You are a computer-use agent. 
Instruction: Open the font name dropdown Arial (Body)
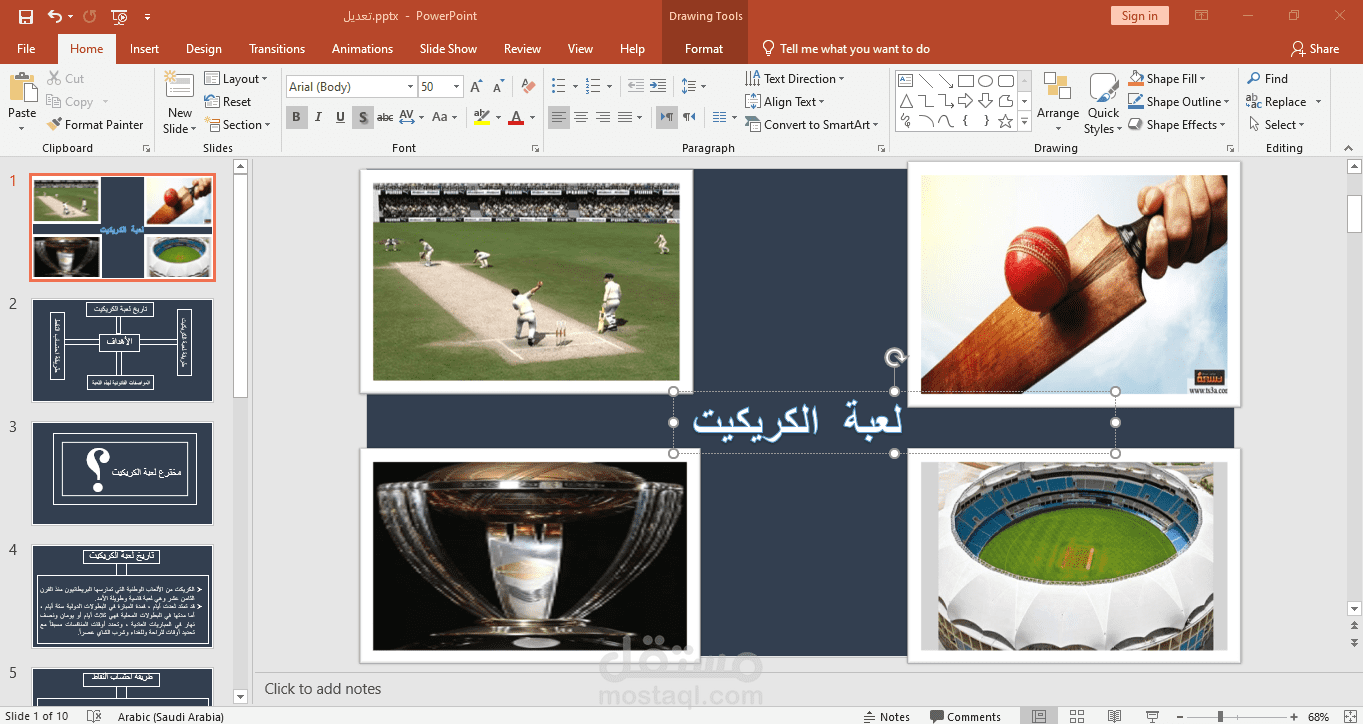410,87
